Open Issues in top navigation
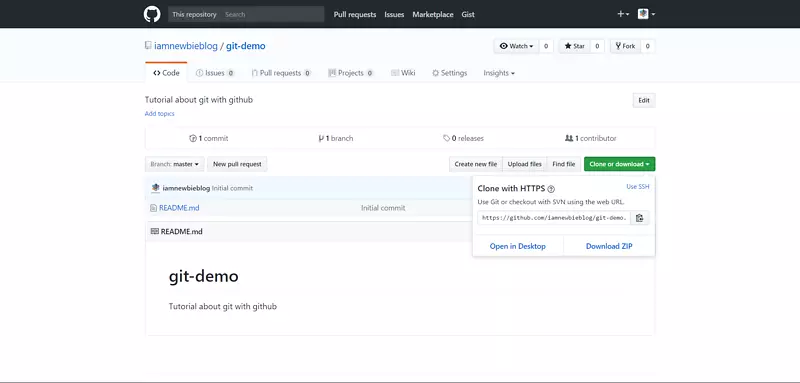 pyautogui.click(x=394, y=15)
